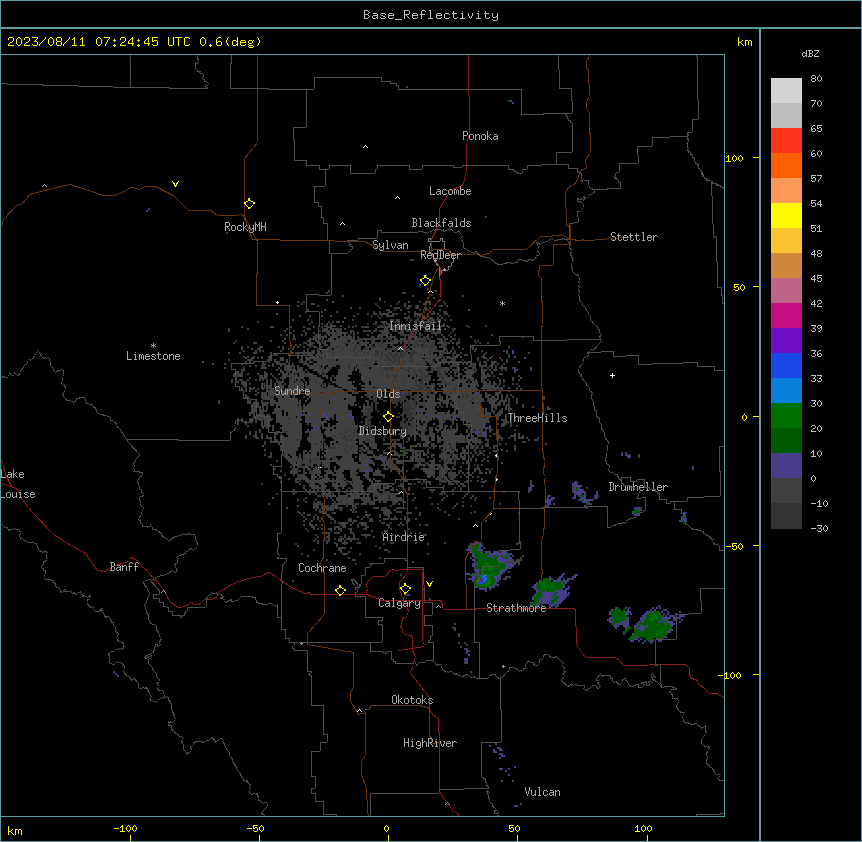862x842 pixels.
Task: Click the asterisk marker above Limestone
Action: point(153,346)
